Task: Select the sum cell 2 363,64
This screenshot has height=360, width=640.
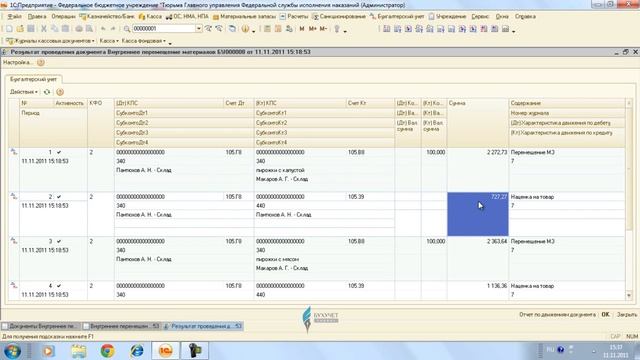Action: click(478, 258)
